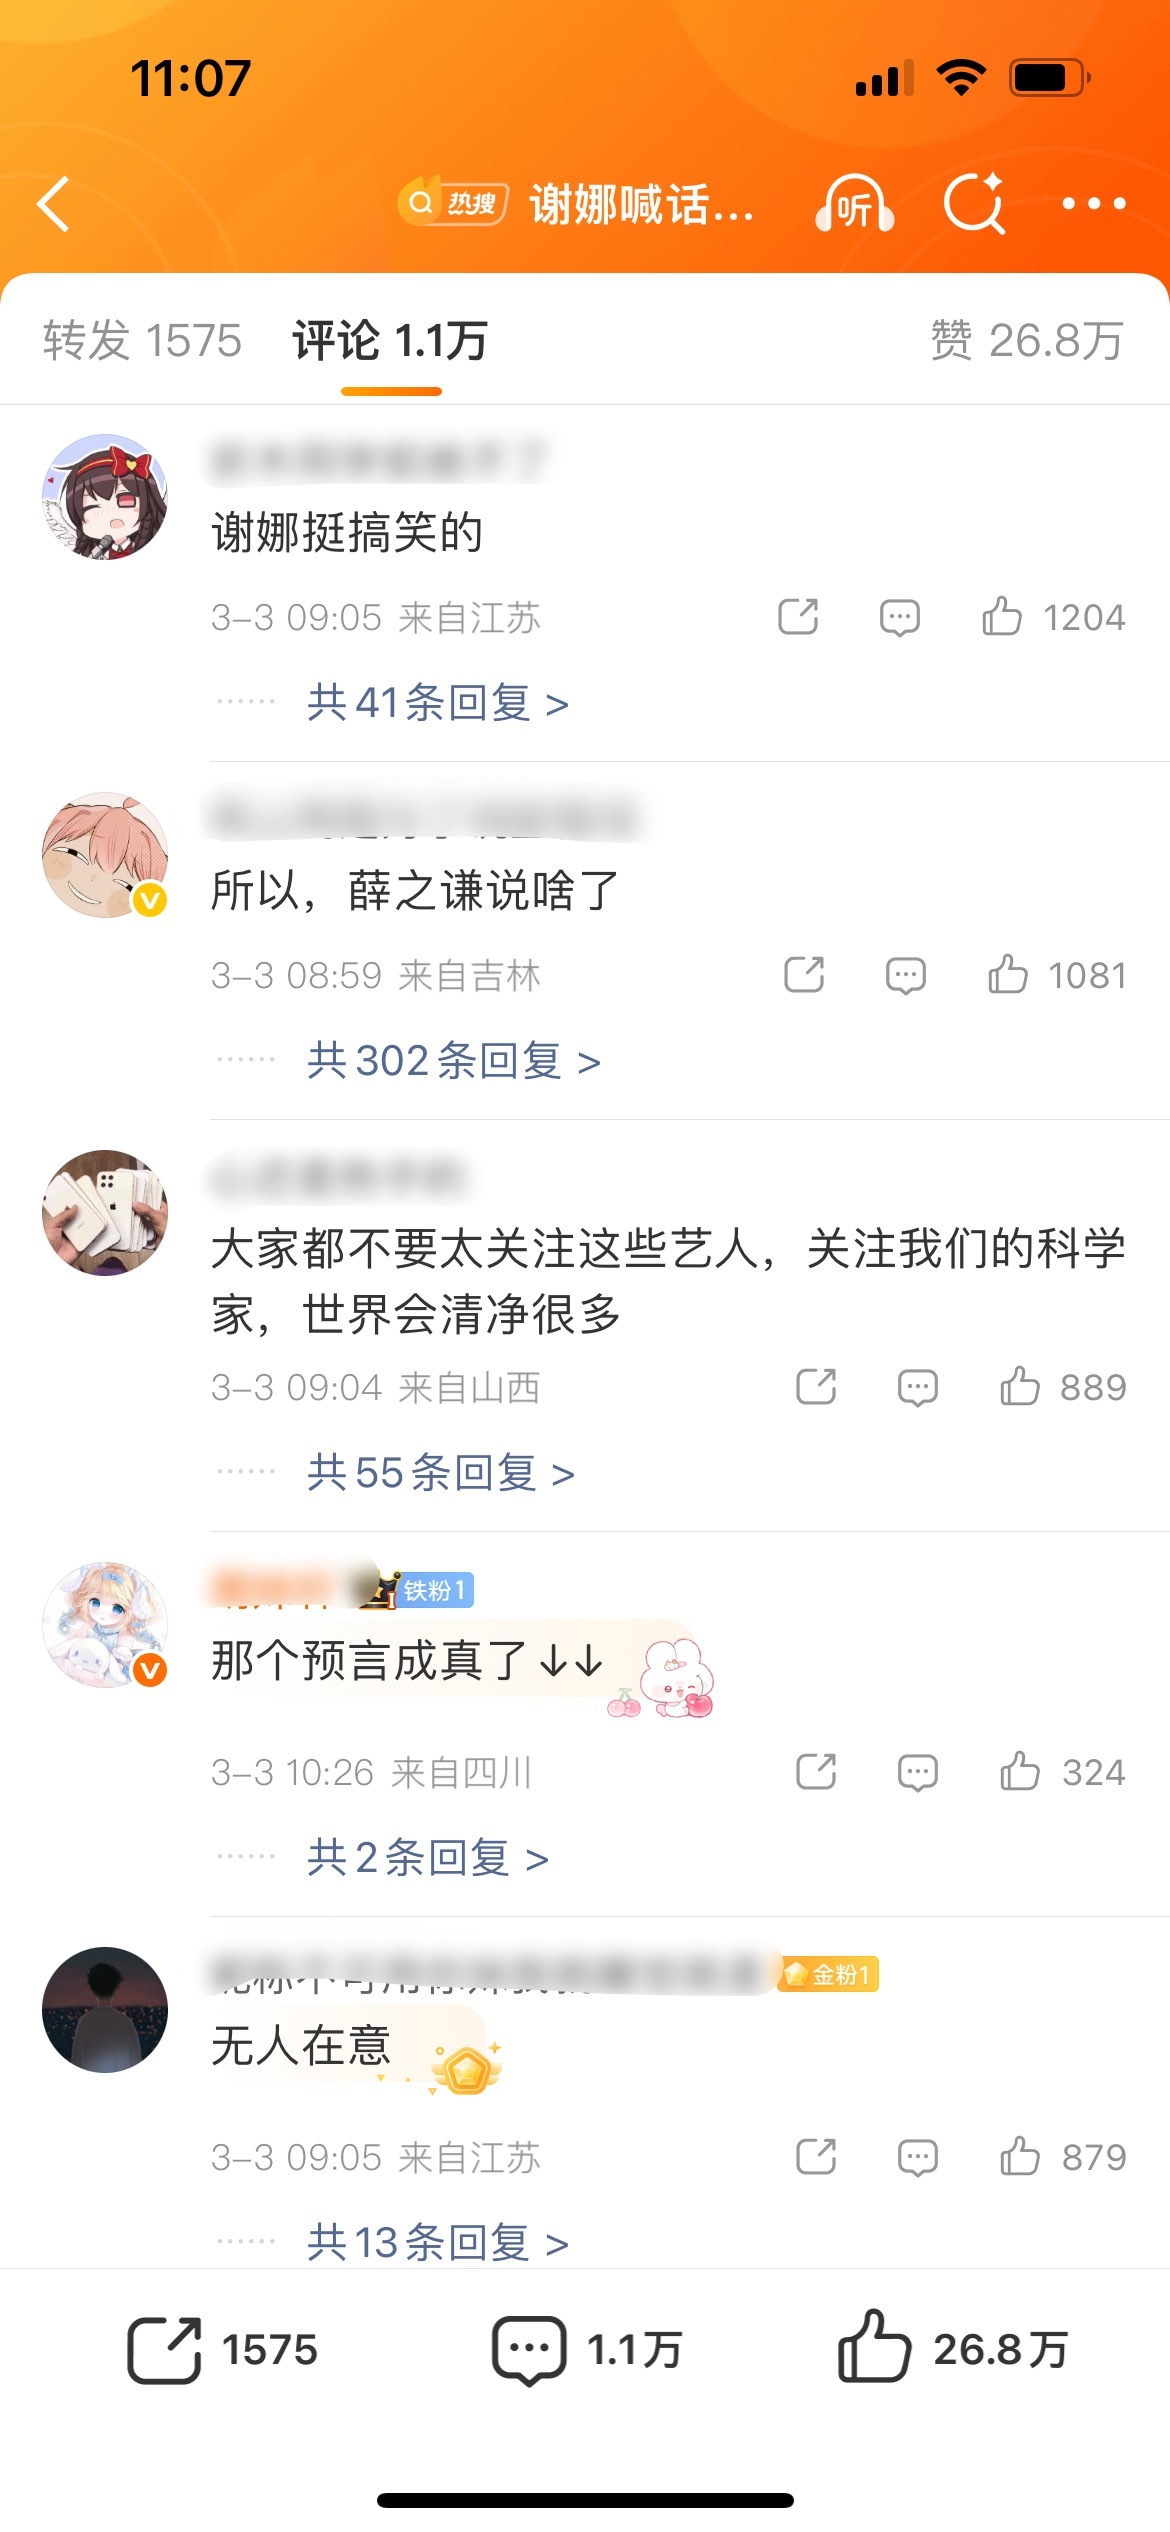Like the post with 26.8万 likes

(x=953, y=2348)
